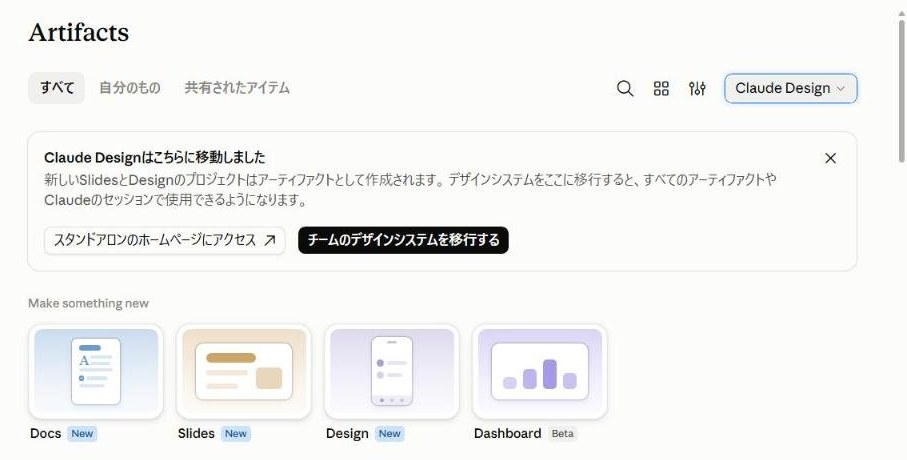
Task: Click the New badge beside Slides
Action: point(236,434)
